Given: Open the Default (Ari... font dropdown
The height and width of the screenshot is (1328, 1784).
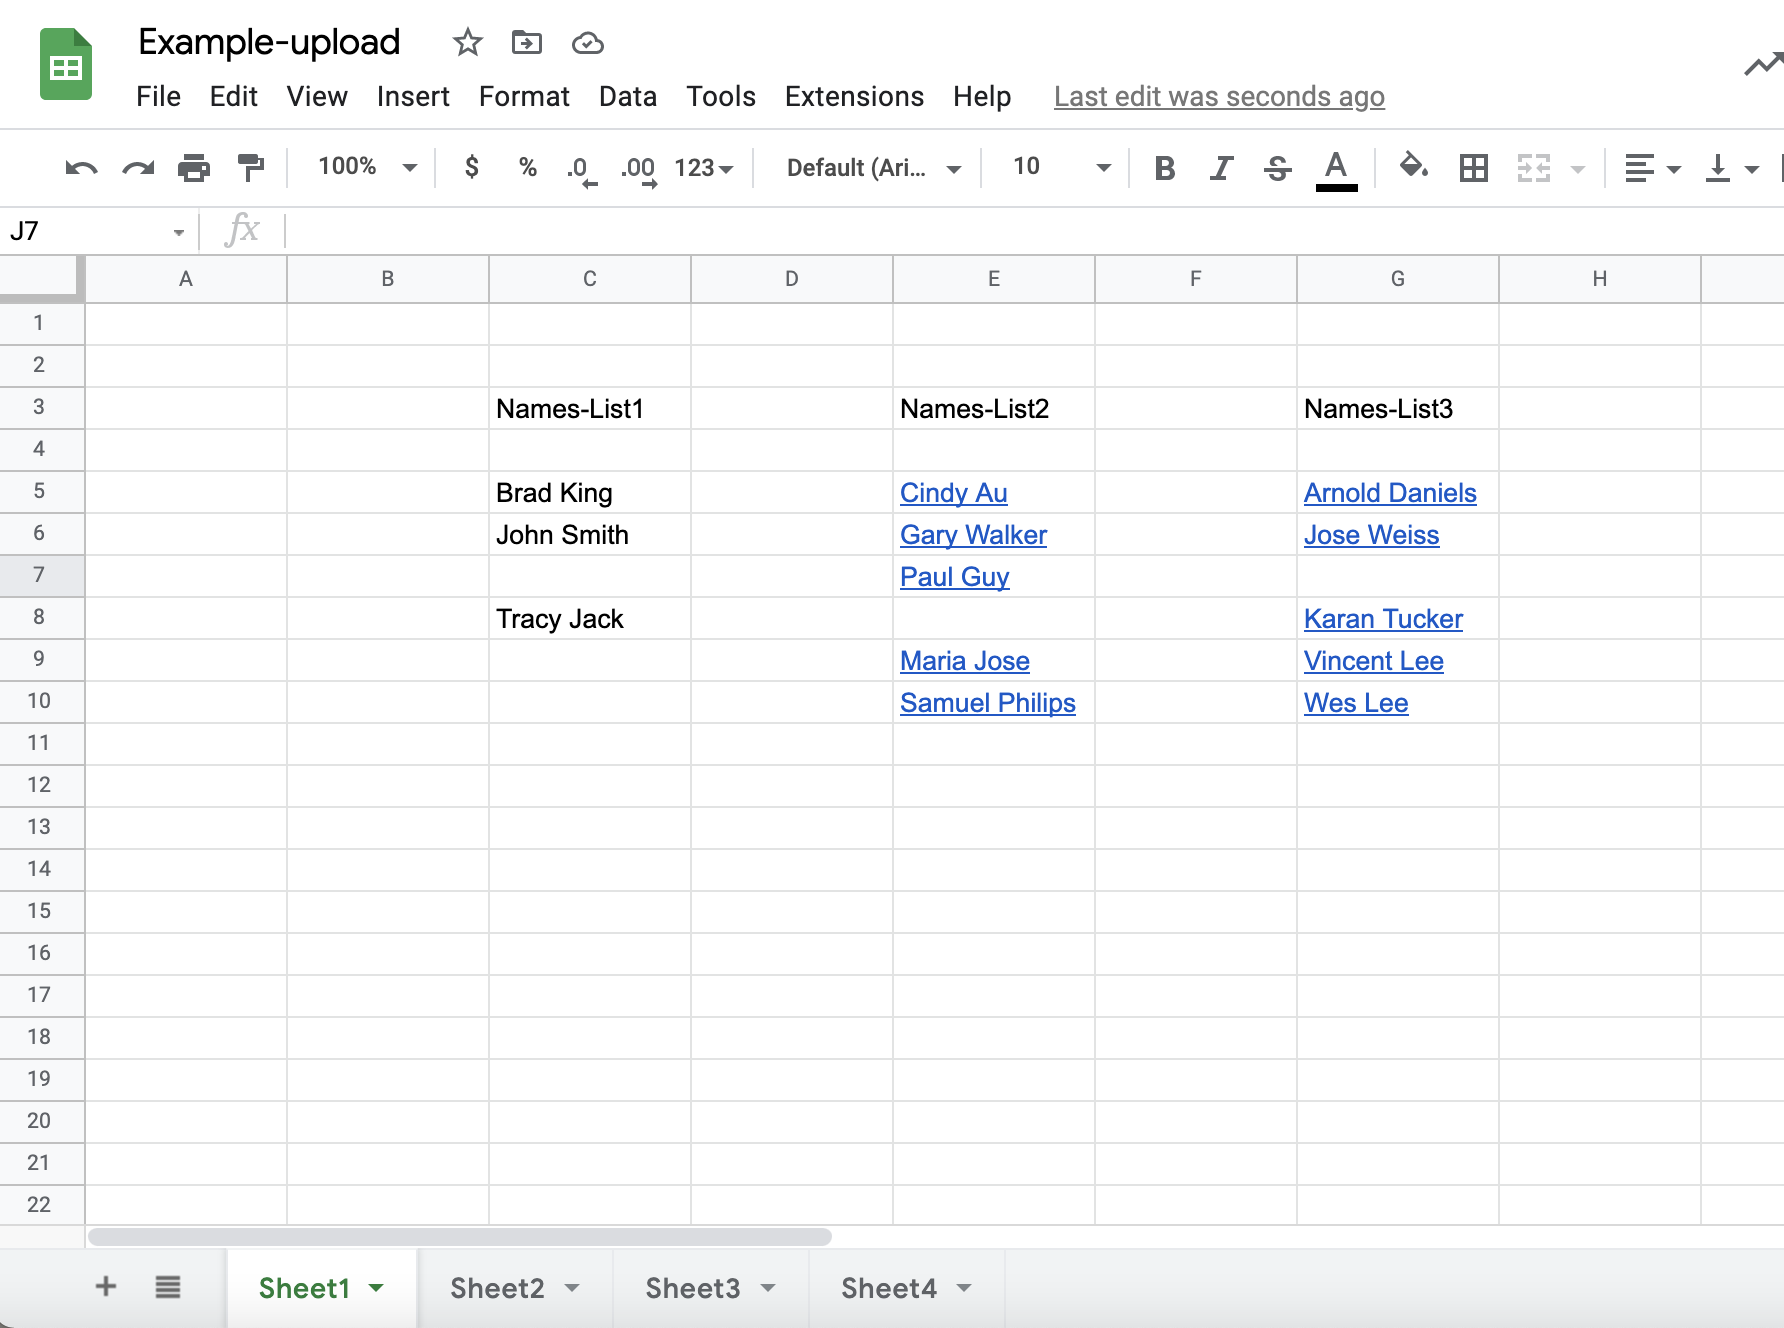Looking at the screenshot, I should 874,168.
